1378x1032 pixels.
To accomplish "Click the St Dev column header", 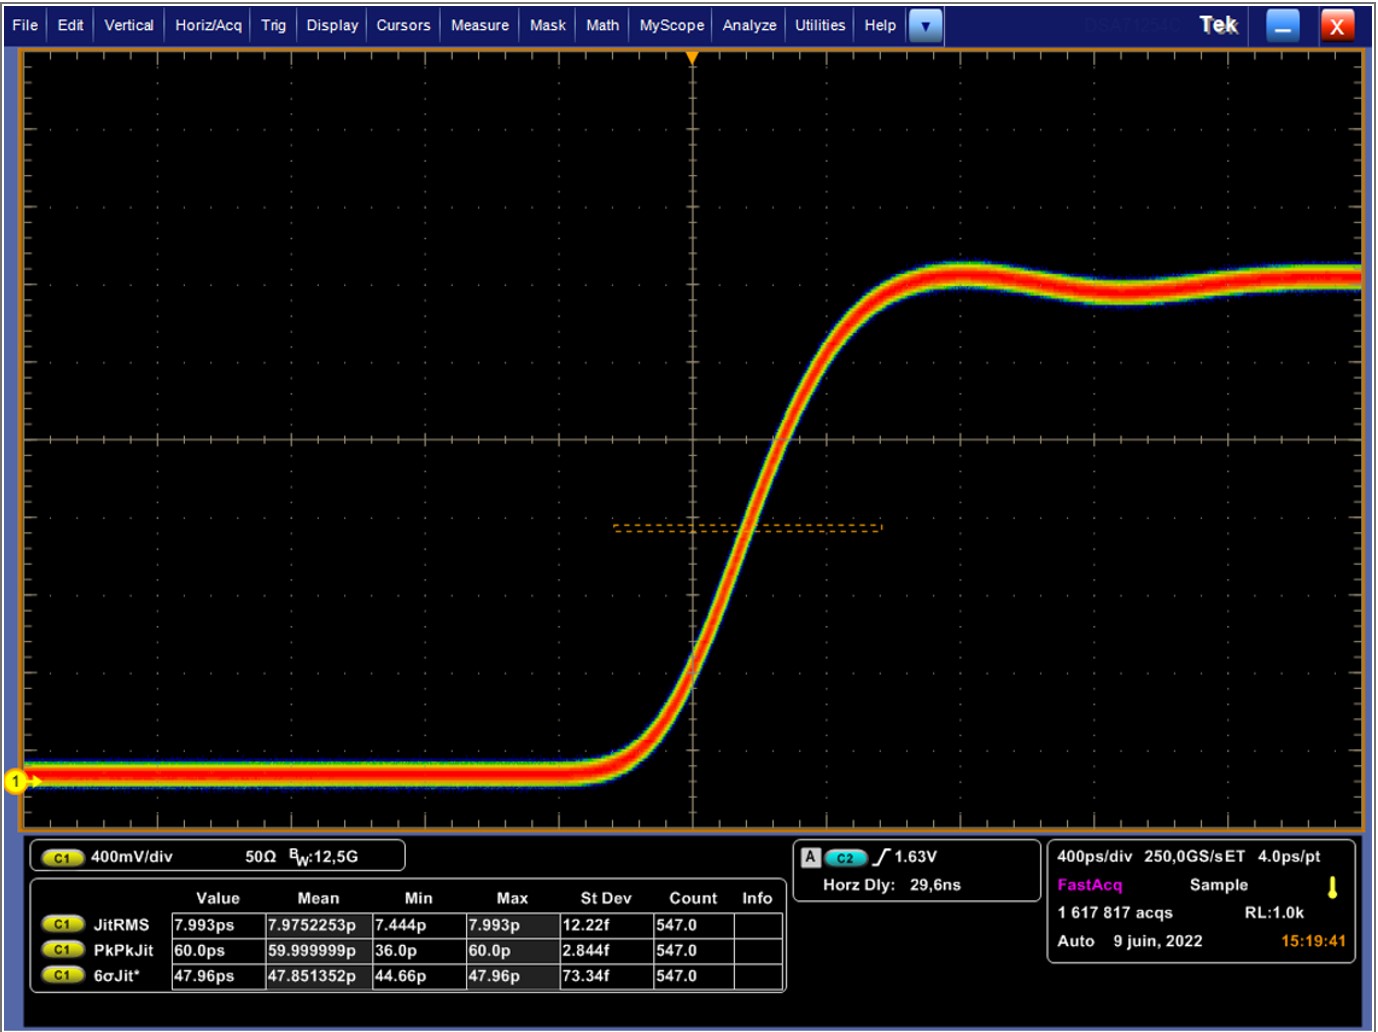I will [x=606, y=898].
